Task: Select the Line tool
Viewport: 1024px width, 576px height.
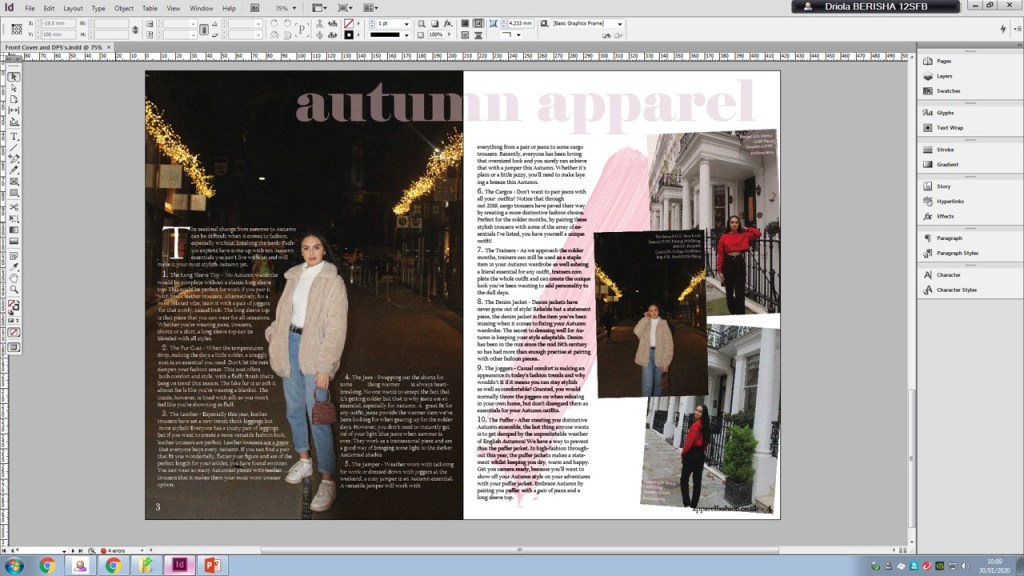Action: 14,148
